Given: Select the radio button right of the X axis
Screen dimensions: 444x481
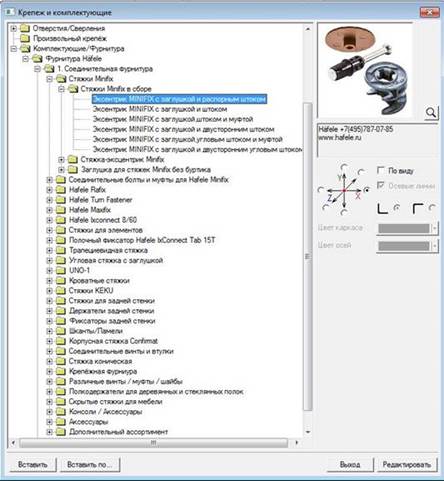Looking at the screenshot, I should [x=367, y=190].
